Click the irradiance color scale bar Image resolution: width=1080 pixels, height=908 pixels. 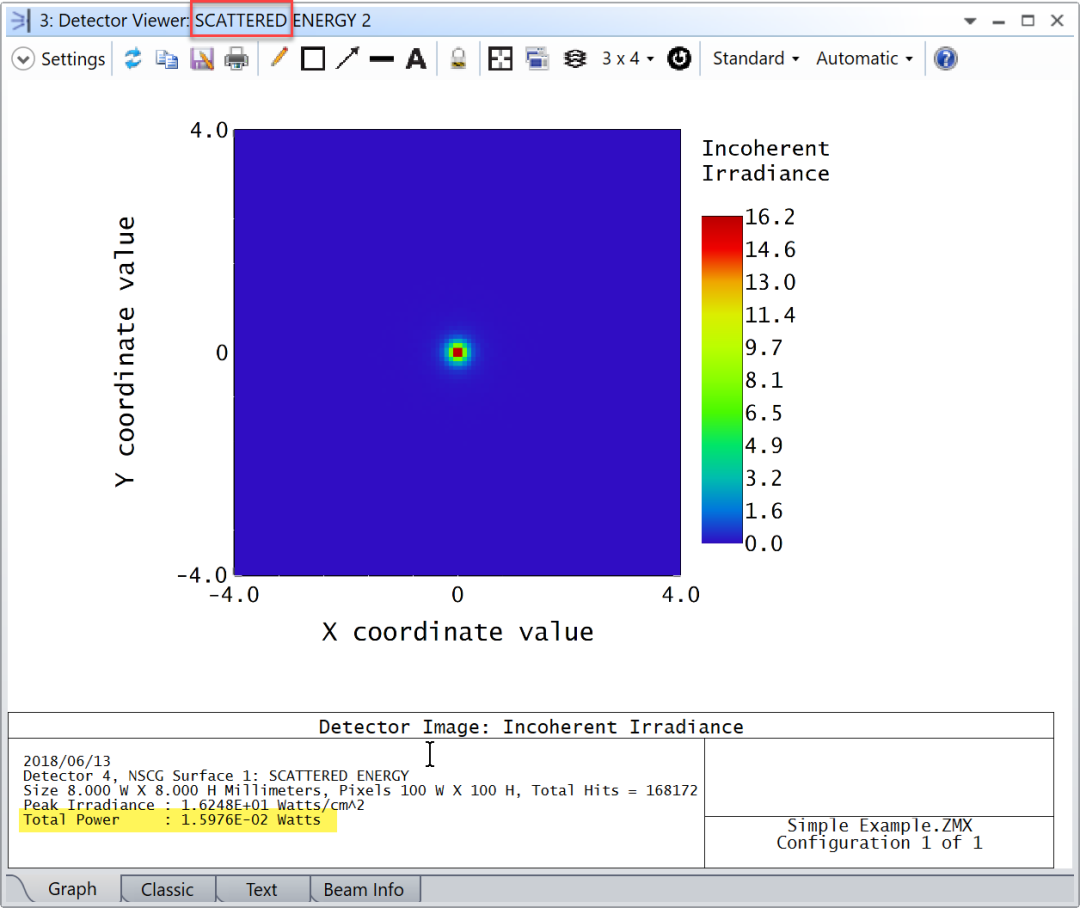pos(718,380)
